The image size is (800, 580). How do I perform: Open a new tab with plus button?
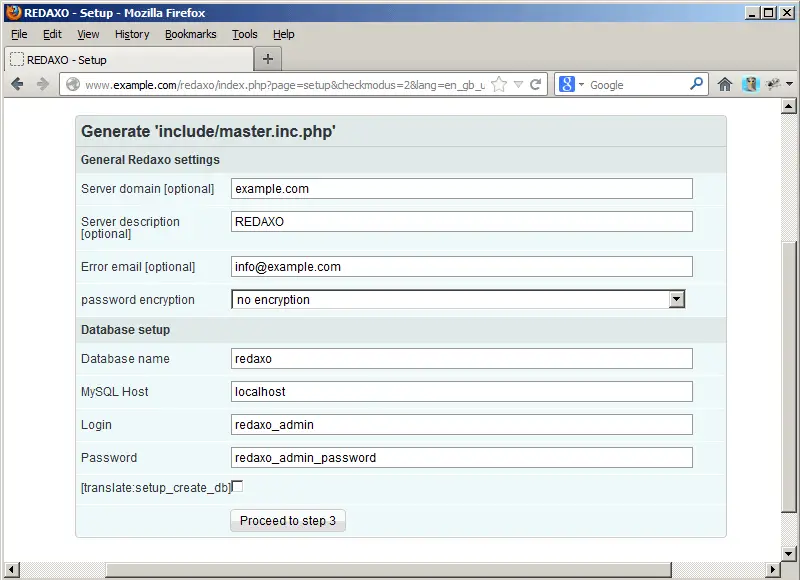(268, 59)
